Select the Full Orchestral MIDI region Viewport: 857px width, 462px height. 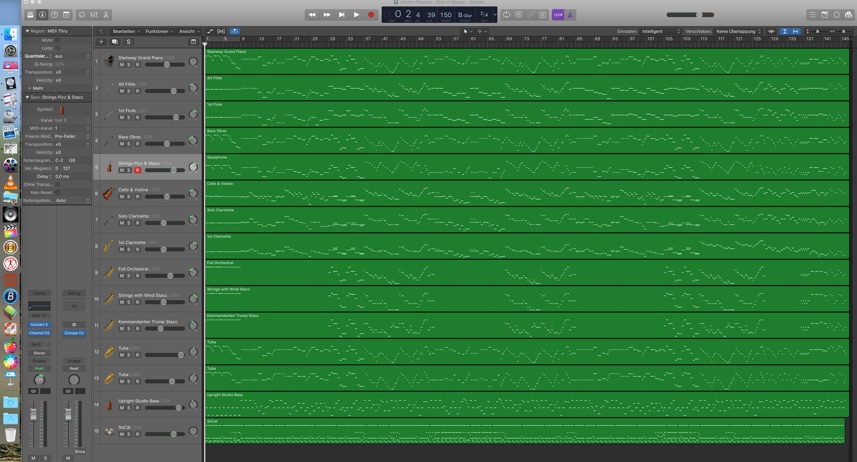coord(526,273)
